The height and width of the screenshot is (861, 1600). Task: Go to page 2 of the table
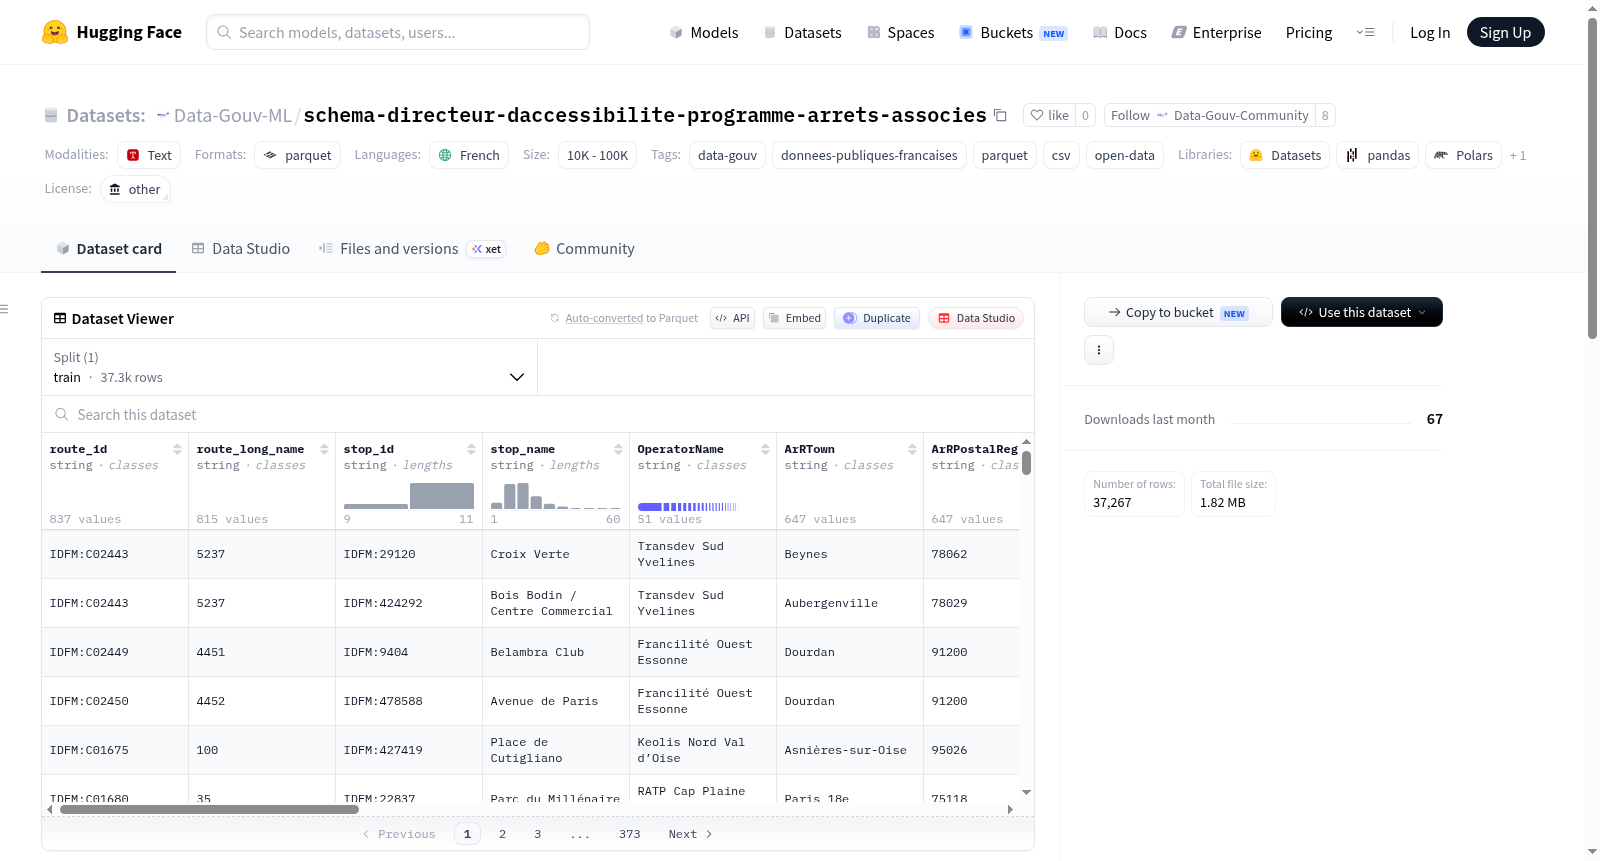click(502, 834)
